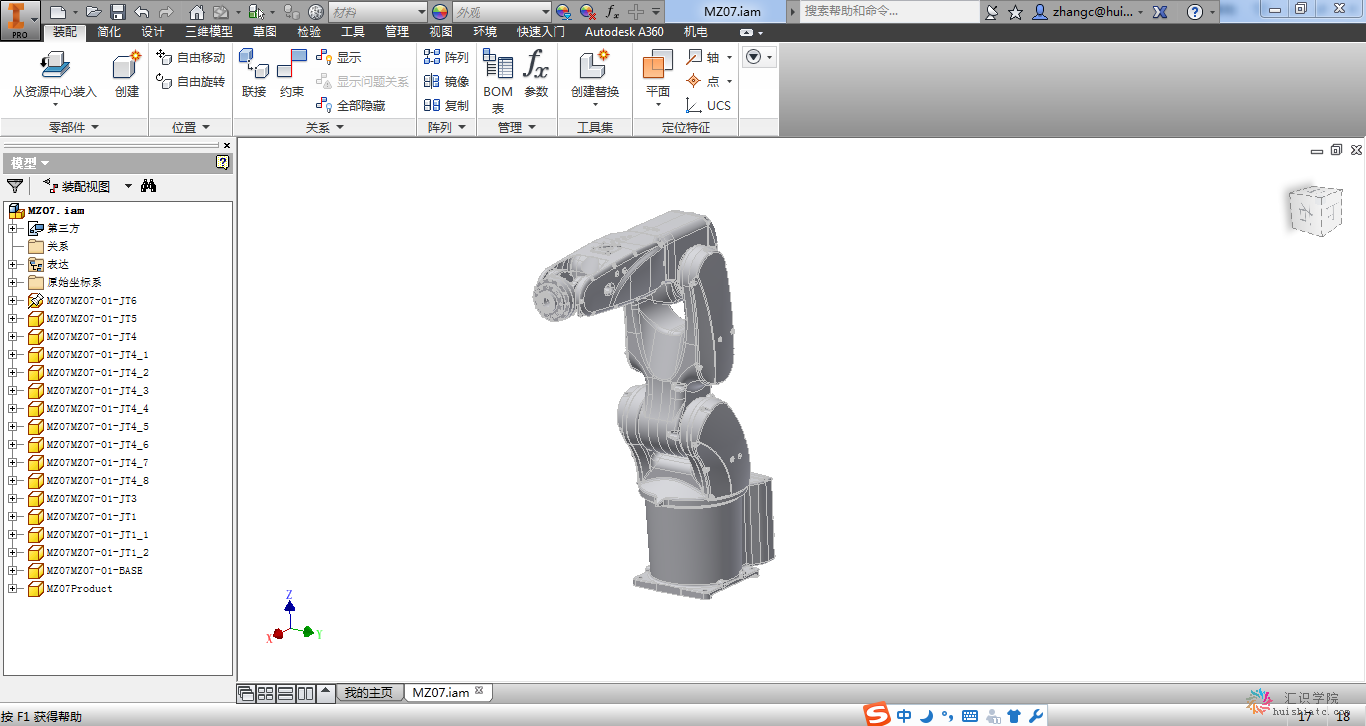The image size is (1366, 726).
Task: Click the 复制 copy tool
Action: click(x=446, y=105)
